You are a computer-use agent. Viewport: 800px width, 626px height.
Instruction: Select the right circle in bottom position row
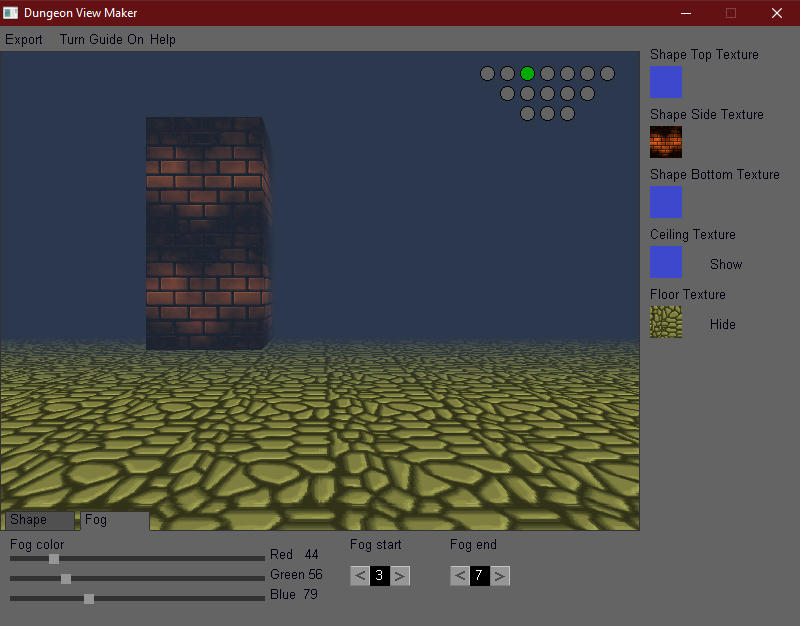(x=567, y=113)
